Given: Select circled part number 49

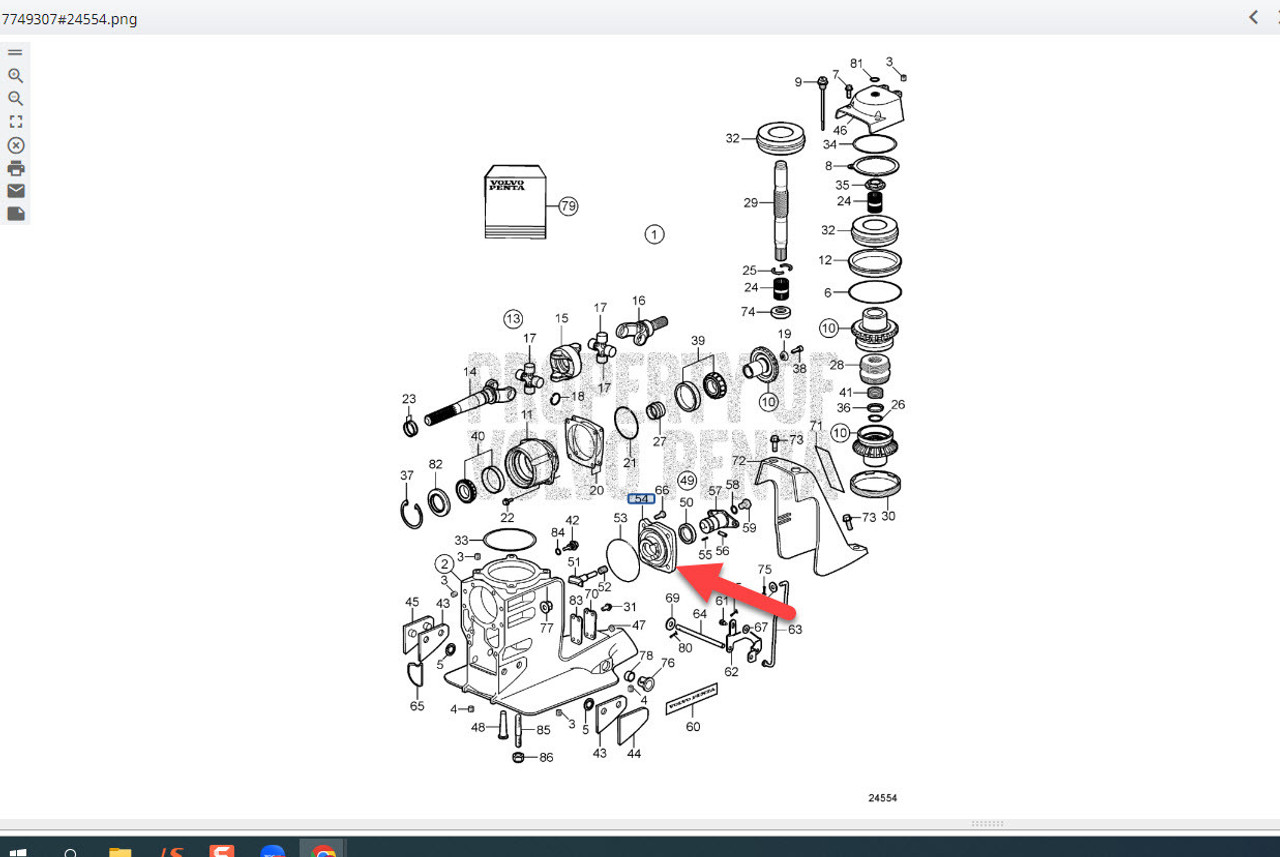Looking at the screenshot, I should (x=686, y=481).
